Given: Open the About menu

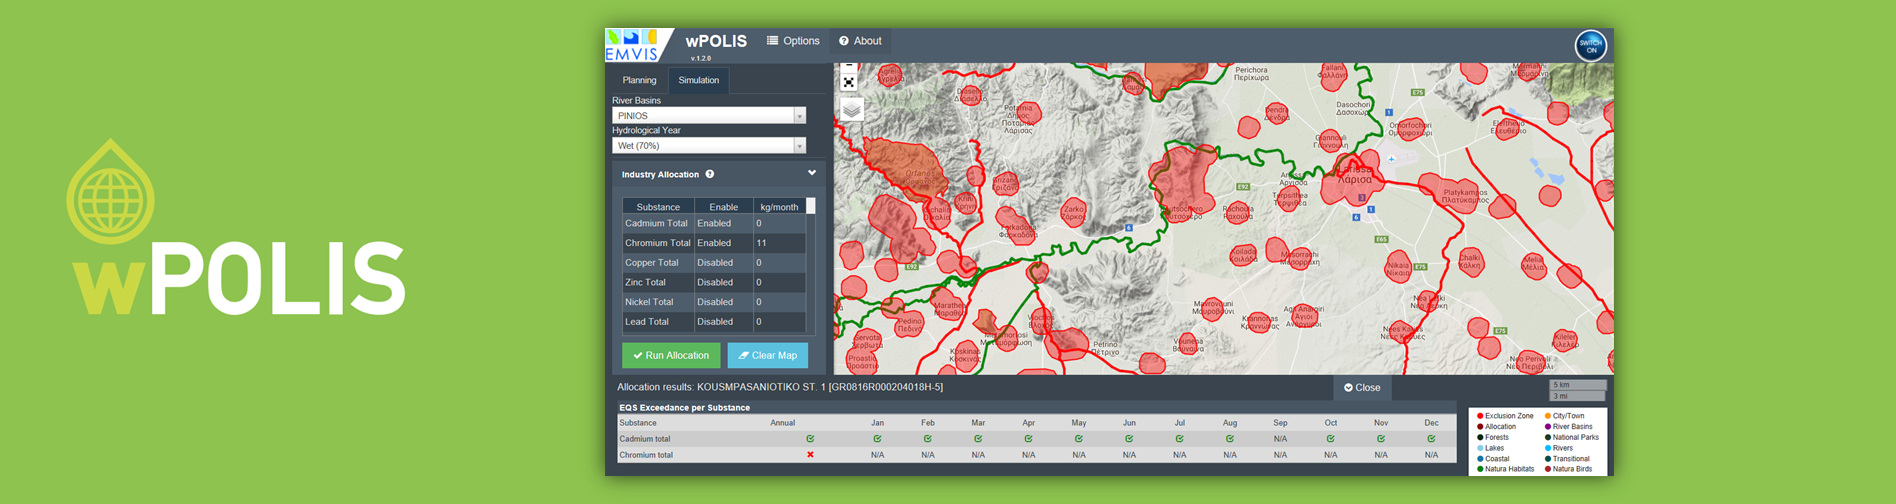Looking at the screenshot, I should (860, 41).
